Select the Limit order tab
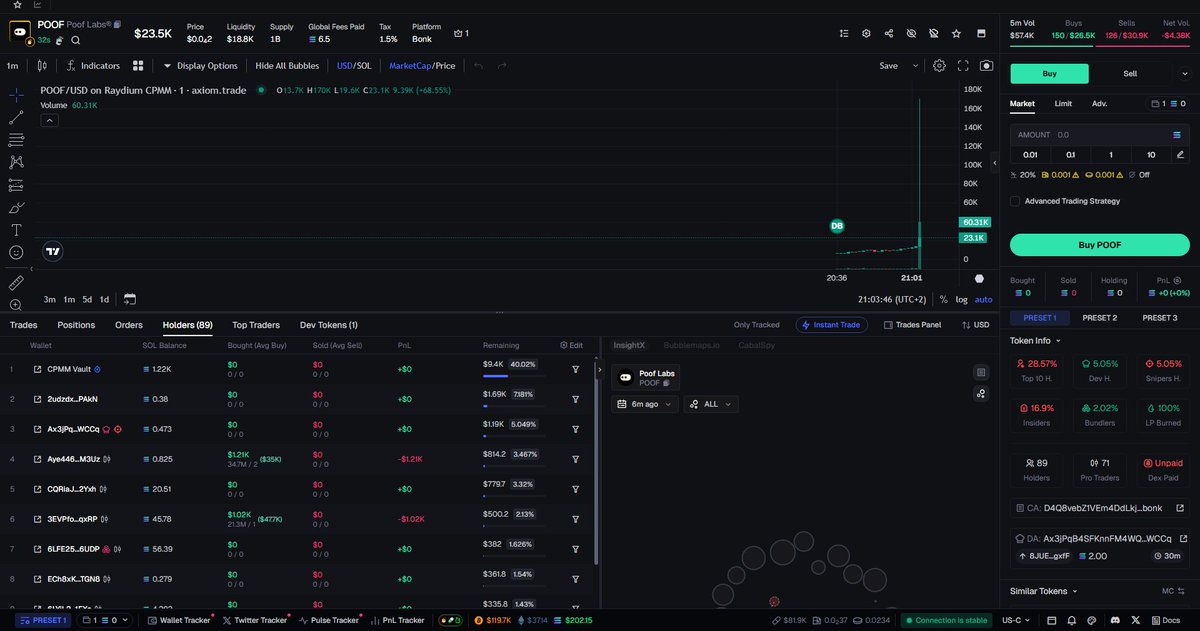 click(1063, 103)
